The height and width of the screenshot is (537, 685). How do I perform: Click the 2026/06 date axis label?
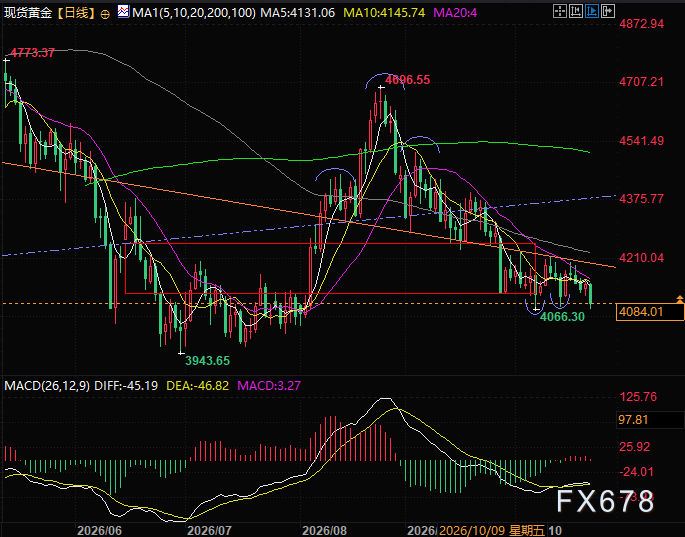click(100, 530)
